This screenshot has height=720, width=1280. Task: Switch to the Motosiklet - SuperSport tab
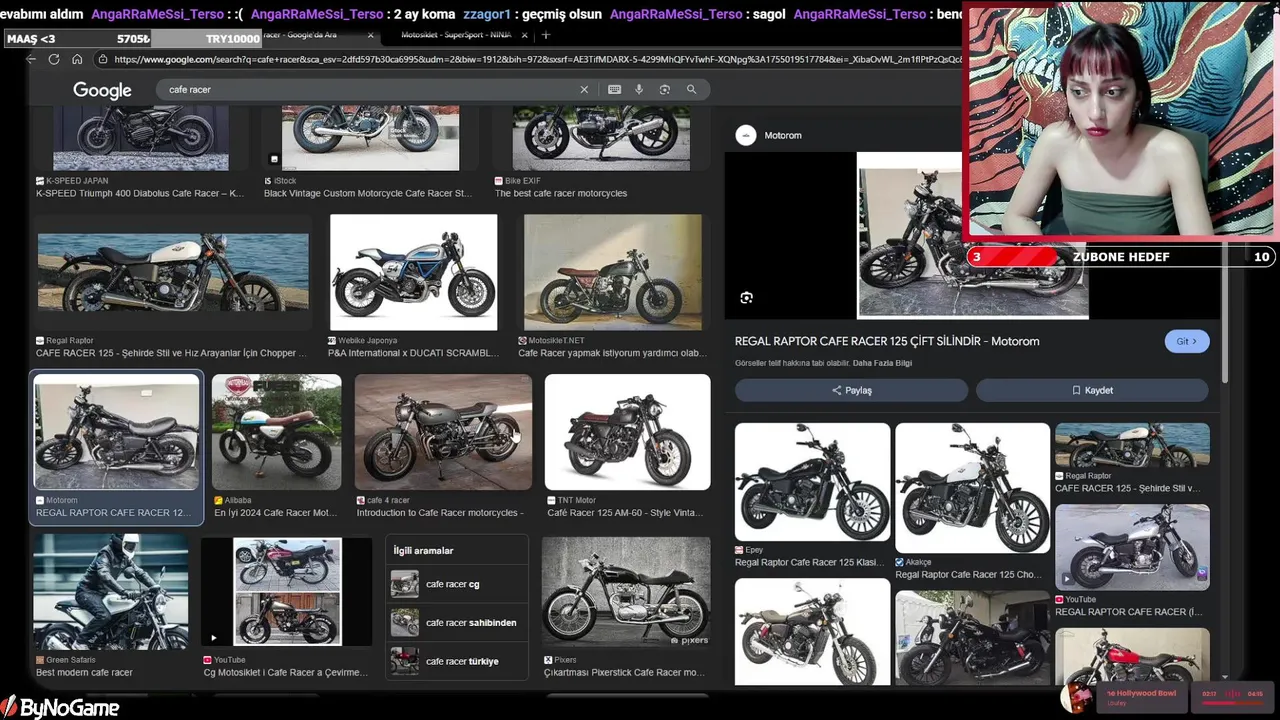click(455, 35)
